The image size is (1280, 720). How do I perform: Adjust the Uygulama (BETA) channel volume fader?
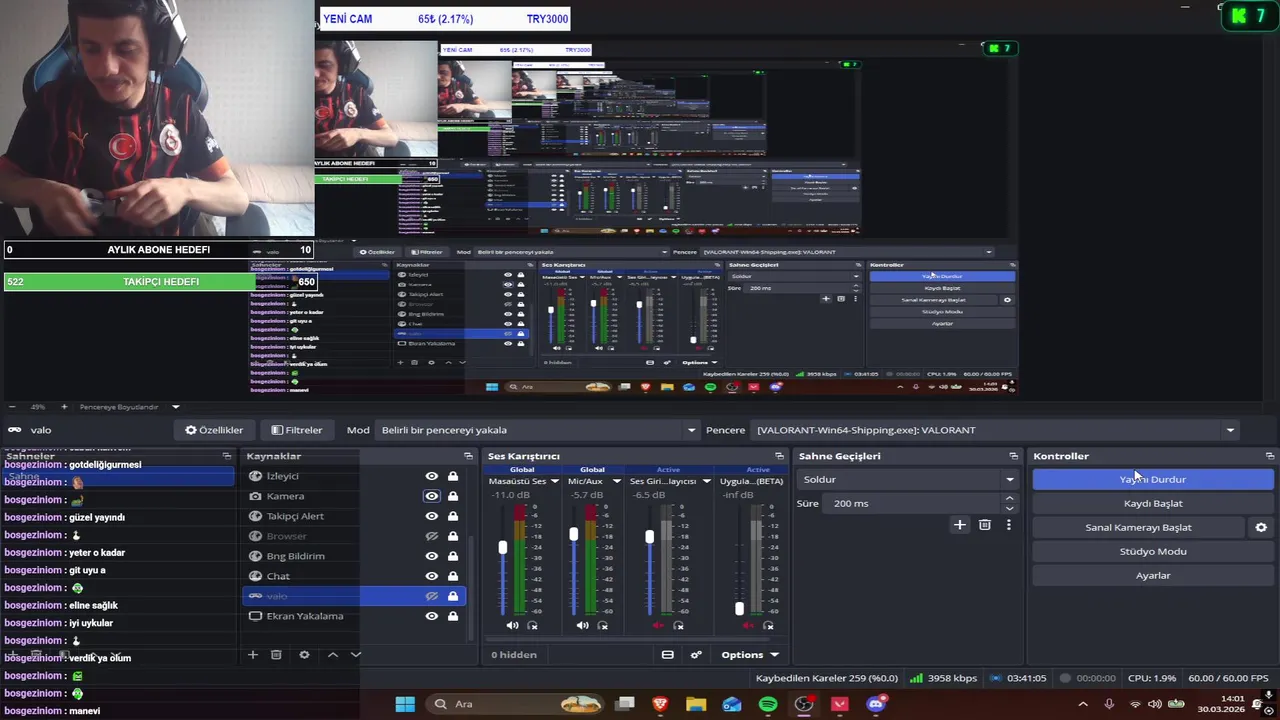coord(739,608)
